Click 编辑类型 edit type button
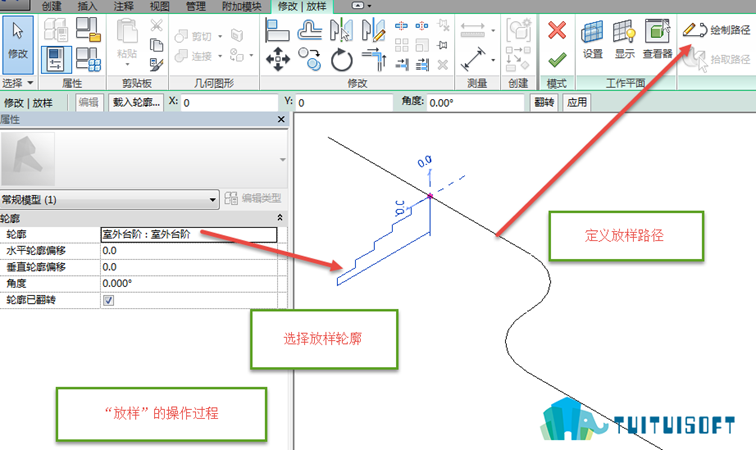Image resolution: width=756 pixels, height=450 pixels. pos(253,198)
